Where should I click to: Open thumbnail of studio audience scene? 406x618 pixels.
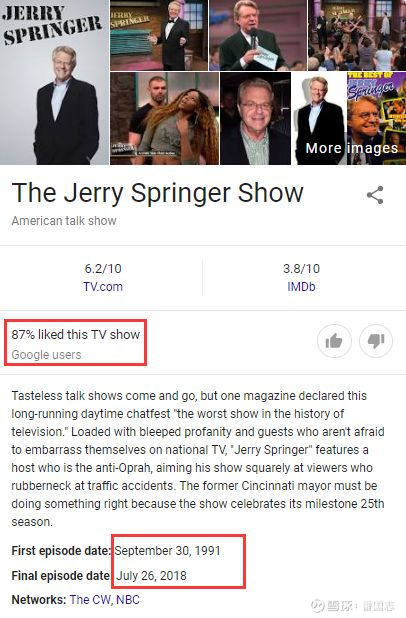[x=357, y=35]
